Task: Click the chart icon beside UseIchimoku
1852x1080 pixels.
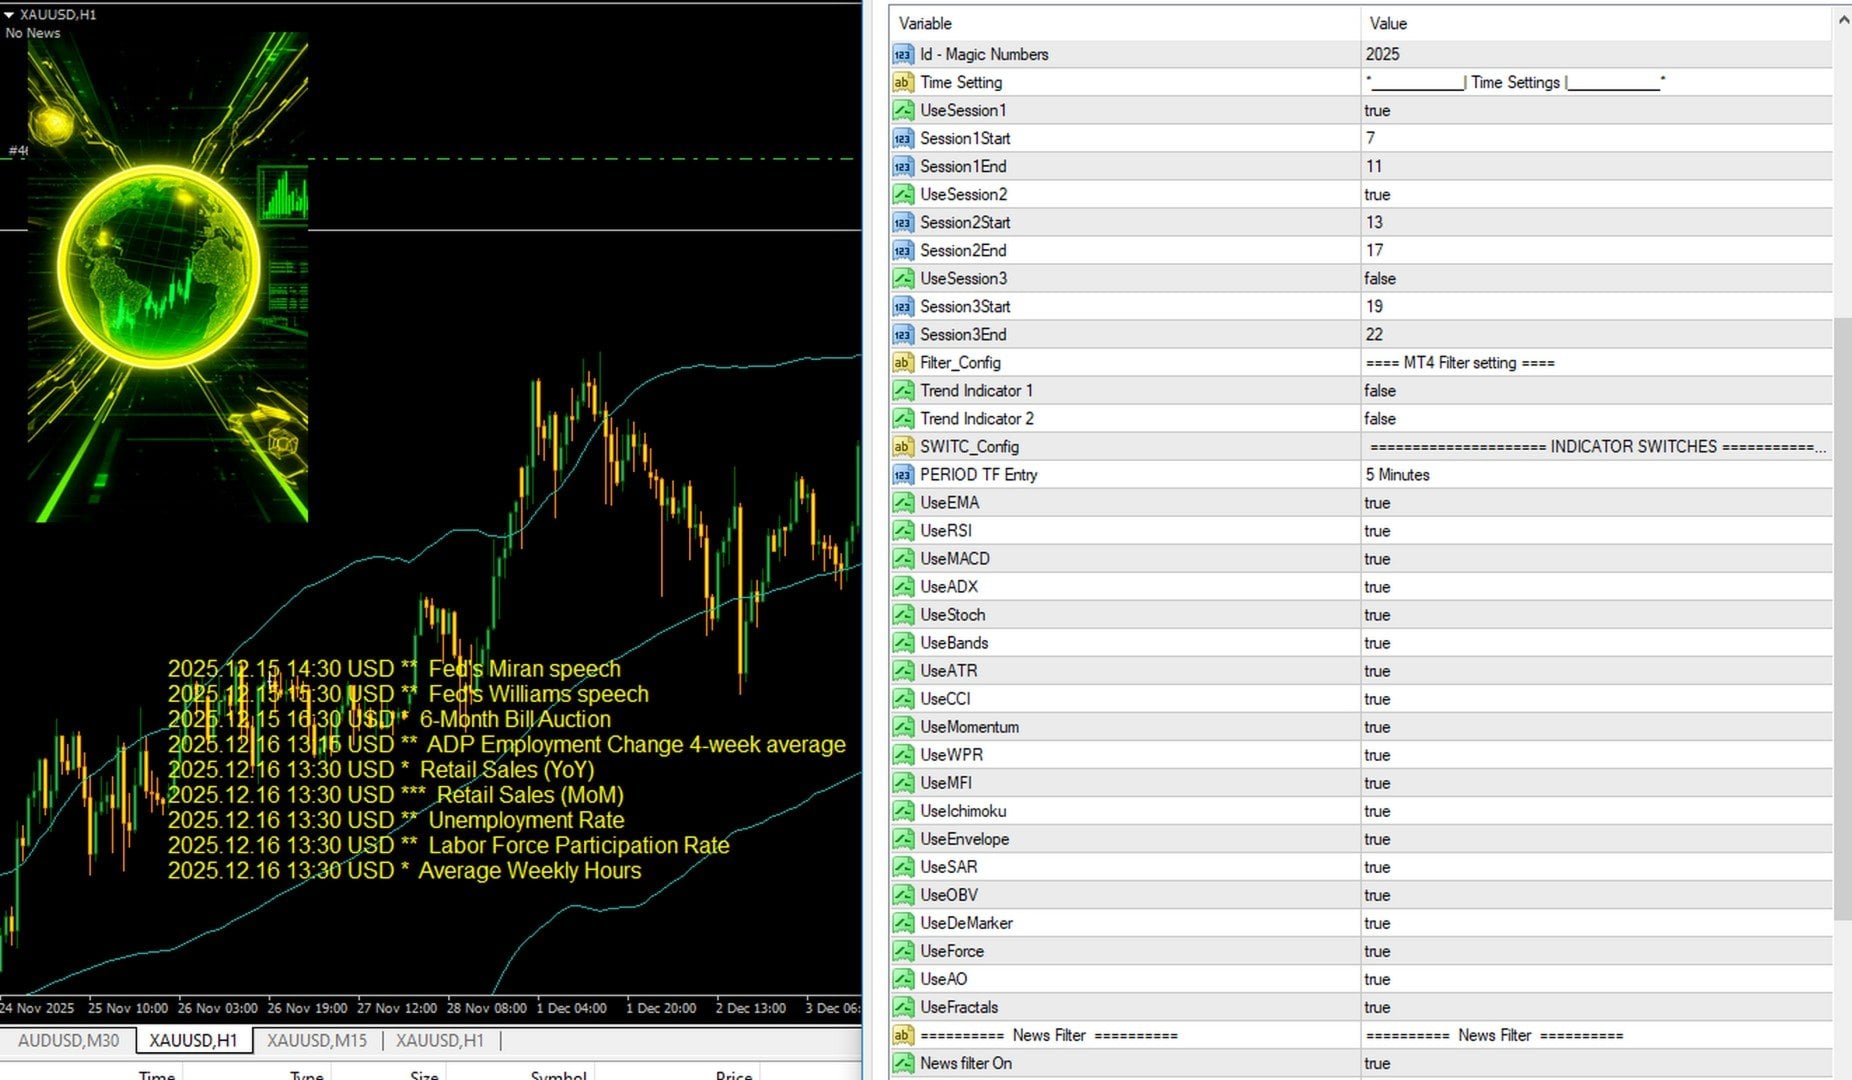Action: (x=901, y=811)
